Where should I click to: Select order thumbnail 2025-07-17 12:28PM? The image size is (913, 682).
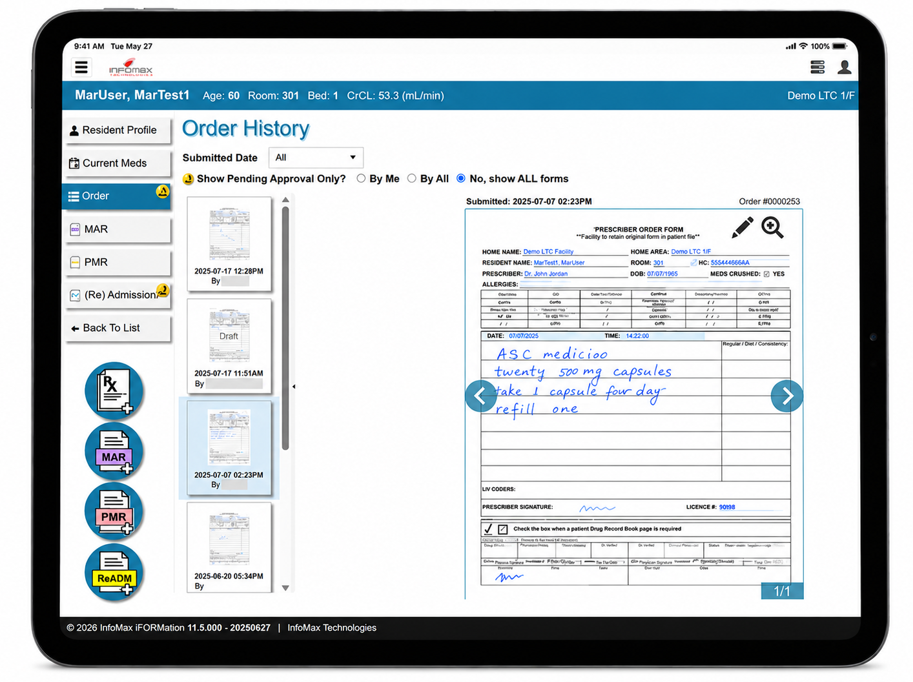coord(229,243)
